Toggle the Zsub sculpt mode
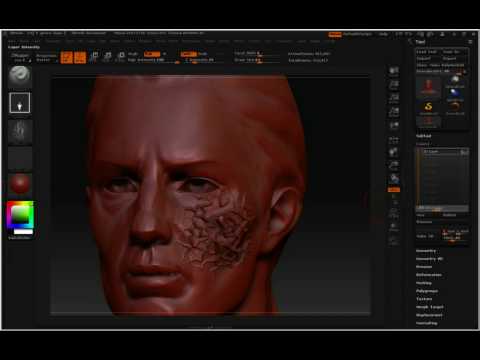Screen dimensions: 480x360 203,54
